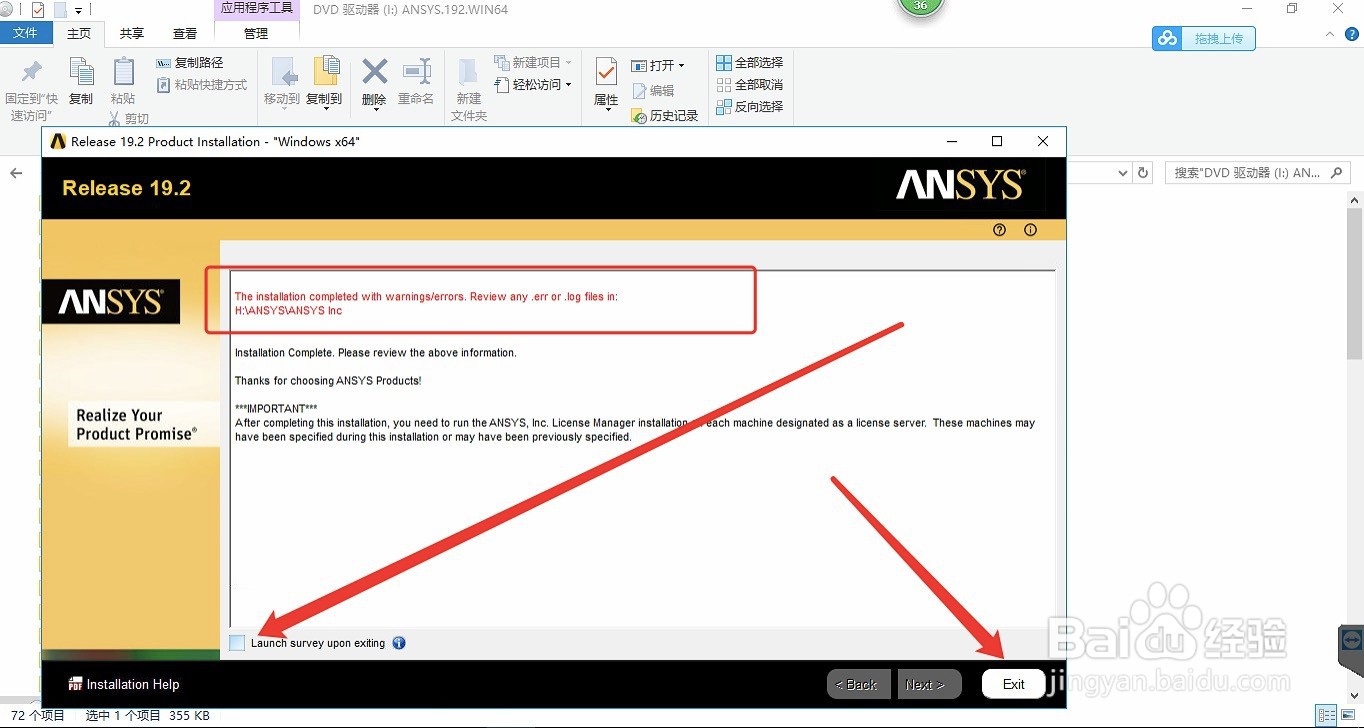Tick the Launch survey upon exiting checkbox
Image resolution: width=1364 pixels, height=728 pixels.
237,643
